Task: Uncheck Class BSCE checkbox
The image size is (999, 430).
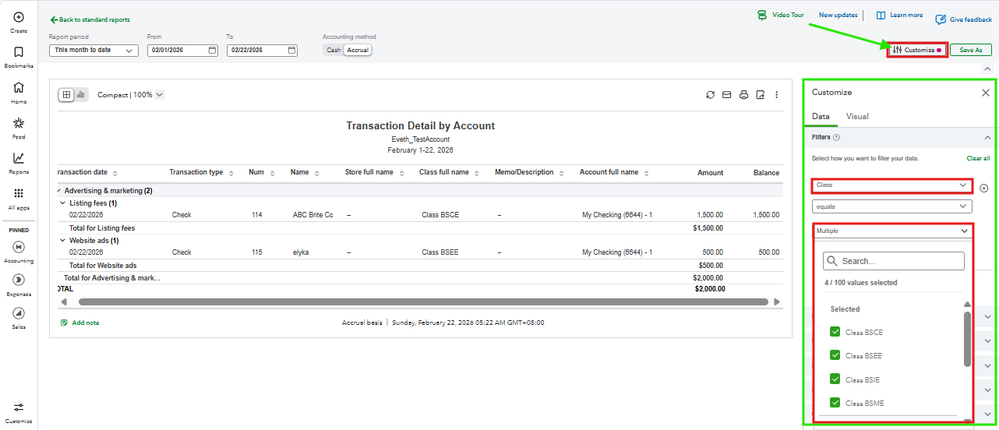Action: tap(835, 332)
